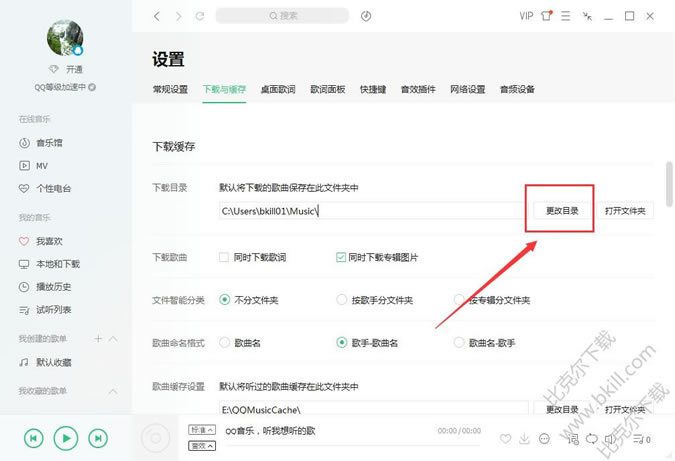Click the song progress bar
This screenshot has width=675, height=461.
click(x=352, y=445)
